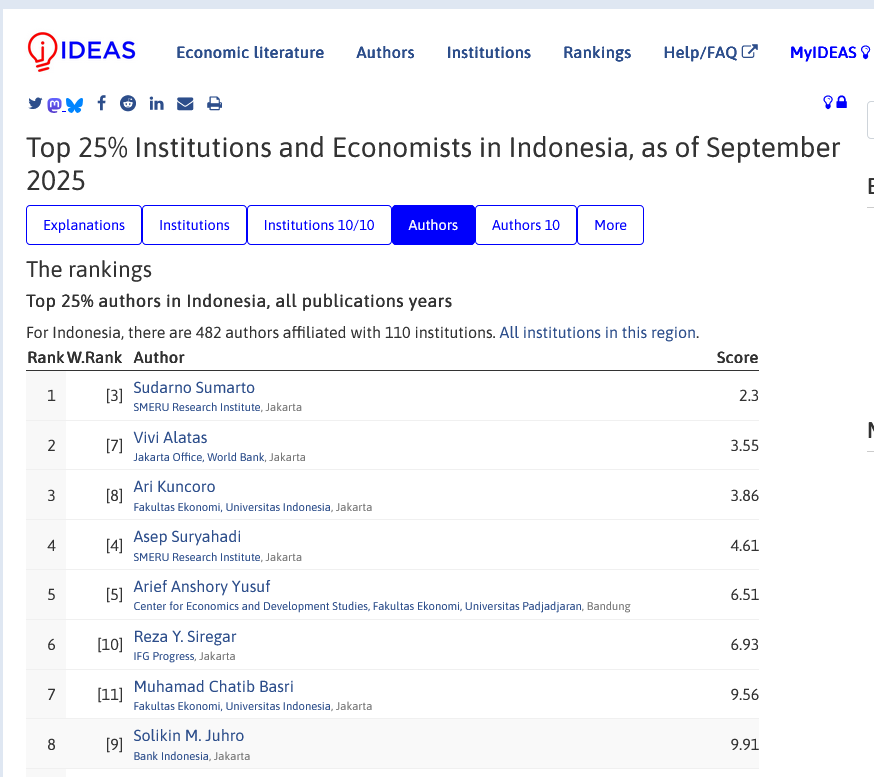Share on Facebook icon
This screenshot has width=874, height=777.
pos(101,103)
